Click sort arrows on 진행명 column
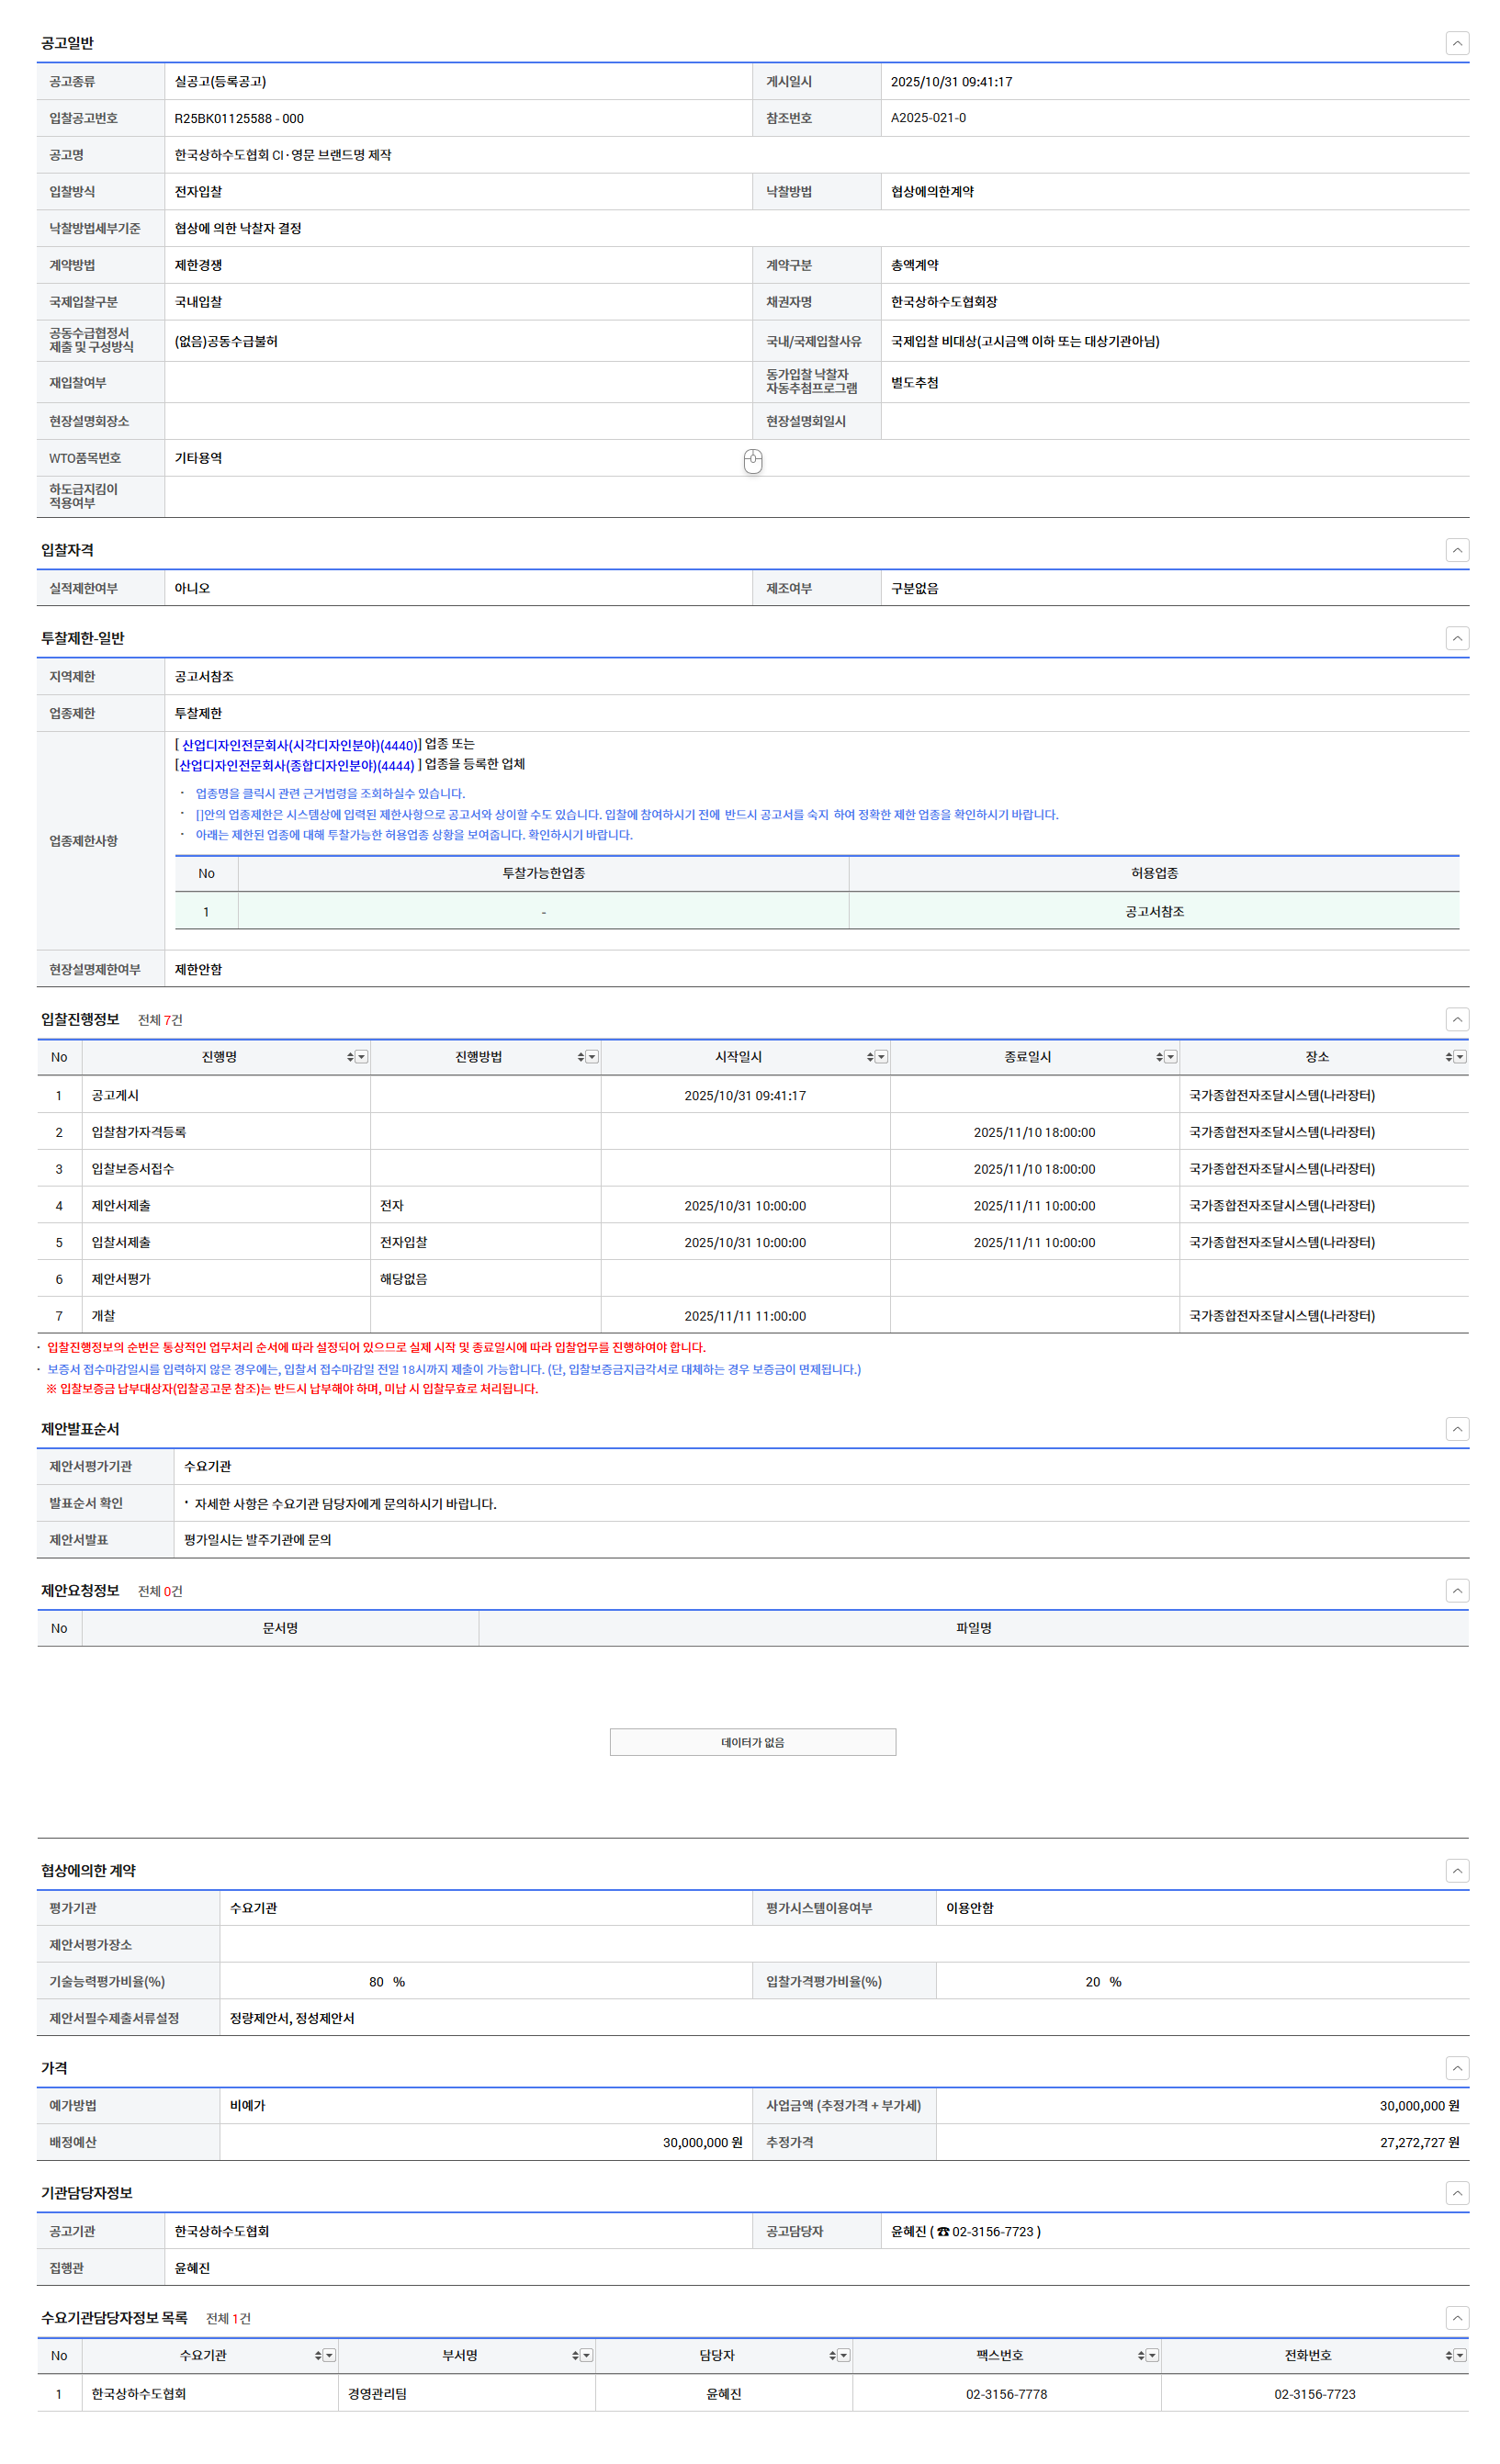This screenshot has height=2464, width=1500. tap(350, 1057)
